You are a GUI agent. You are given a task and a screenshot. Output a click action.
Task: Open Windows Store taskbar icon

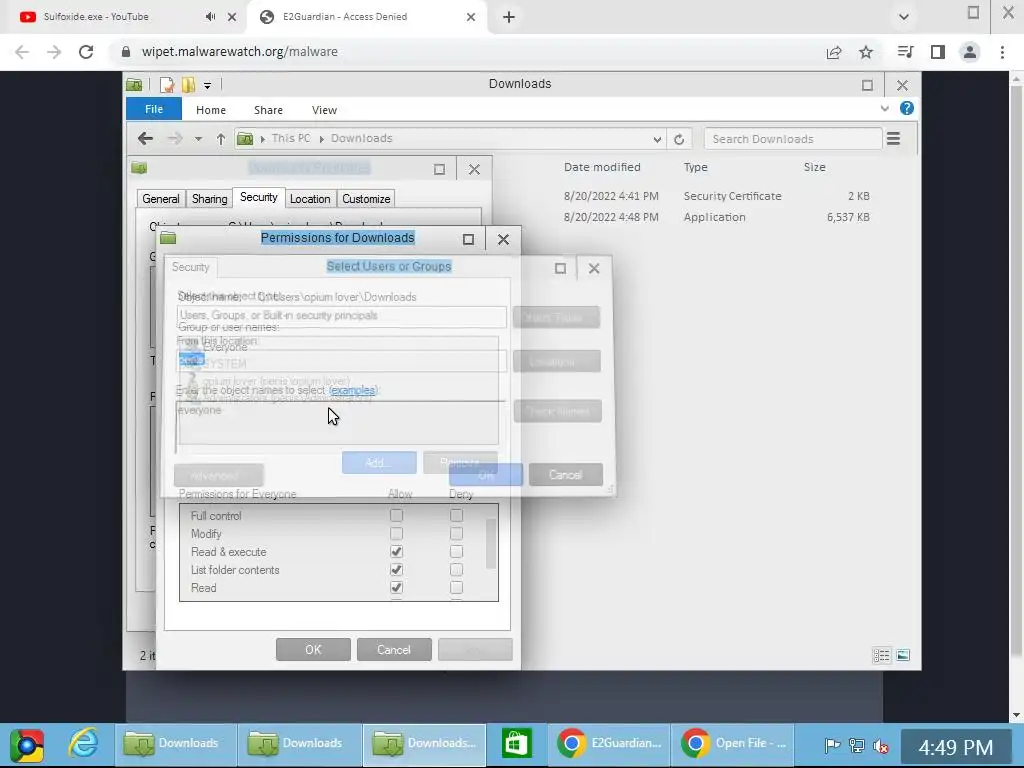coord(516,744)
